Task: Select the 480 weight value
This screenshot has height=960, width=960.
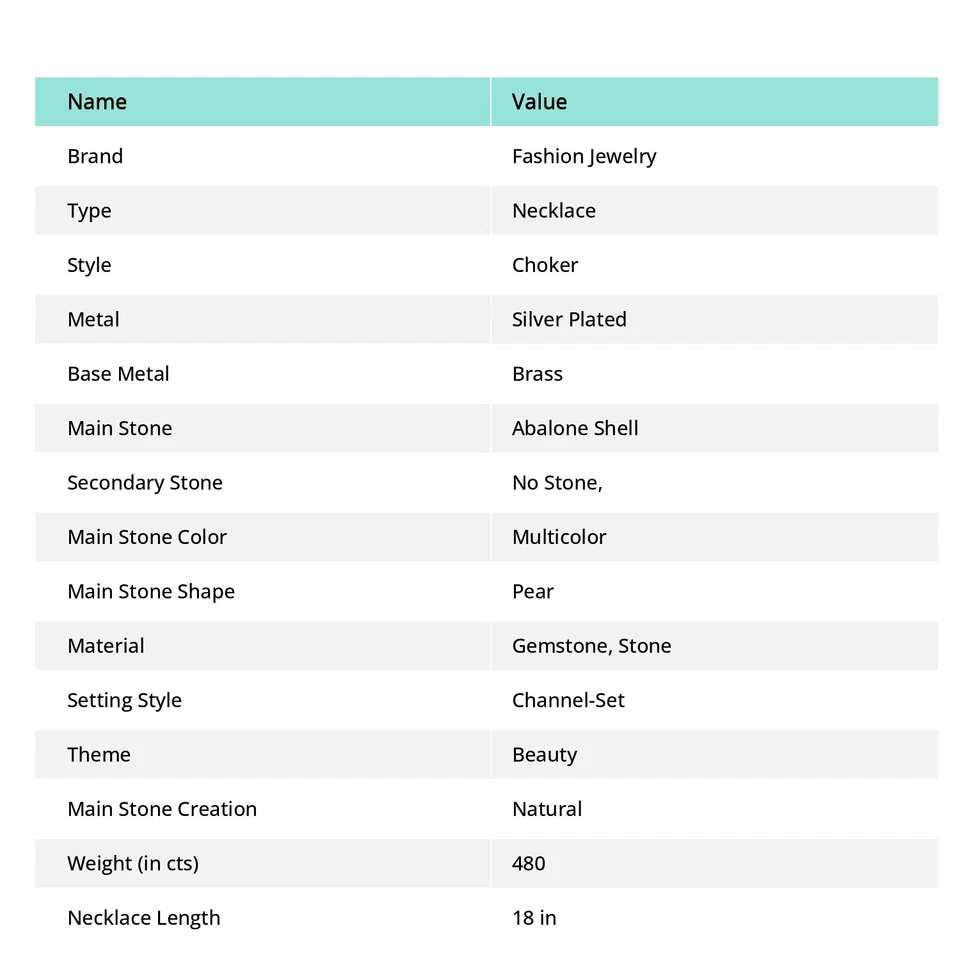Action: 529,863
